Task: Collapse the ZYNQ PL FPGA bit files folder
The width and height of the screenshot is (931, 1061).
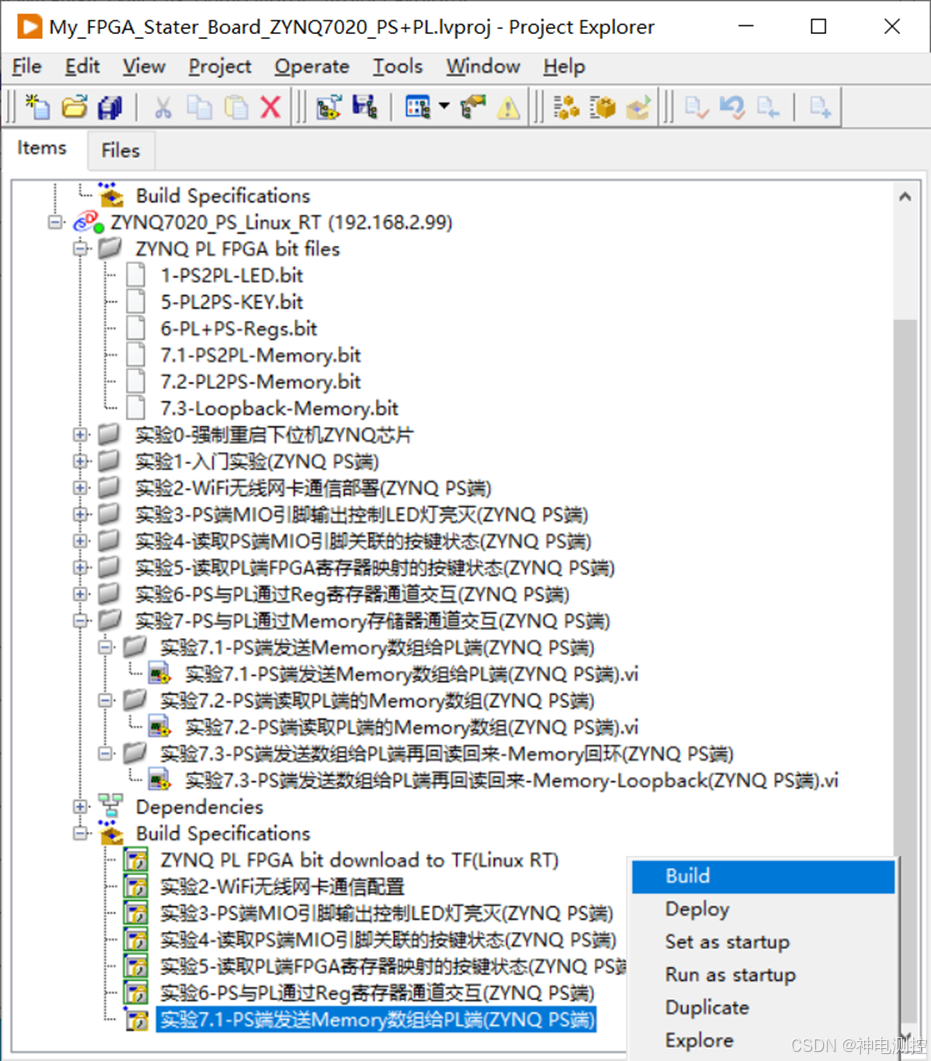Action: tap(81, 248)
